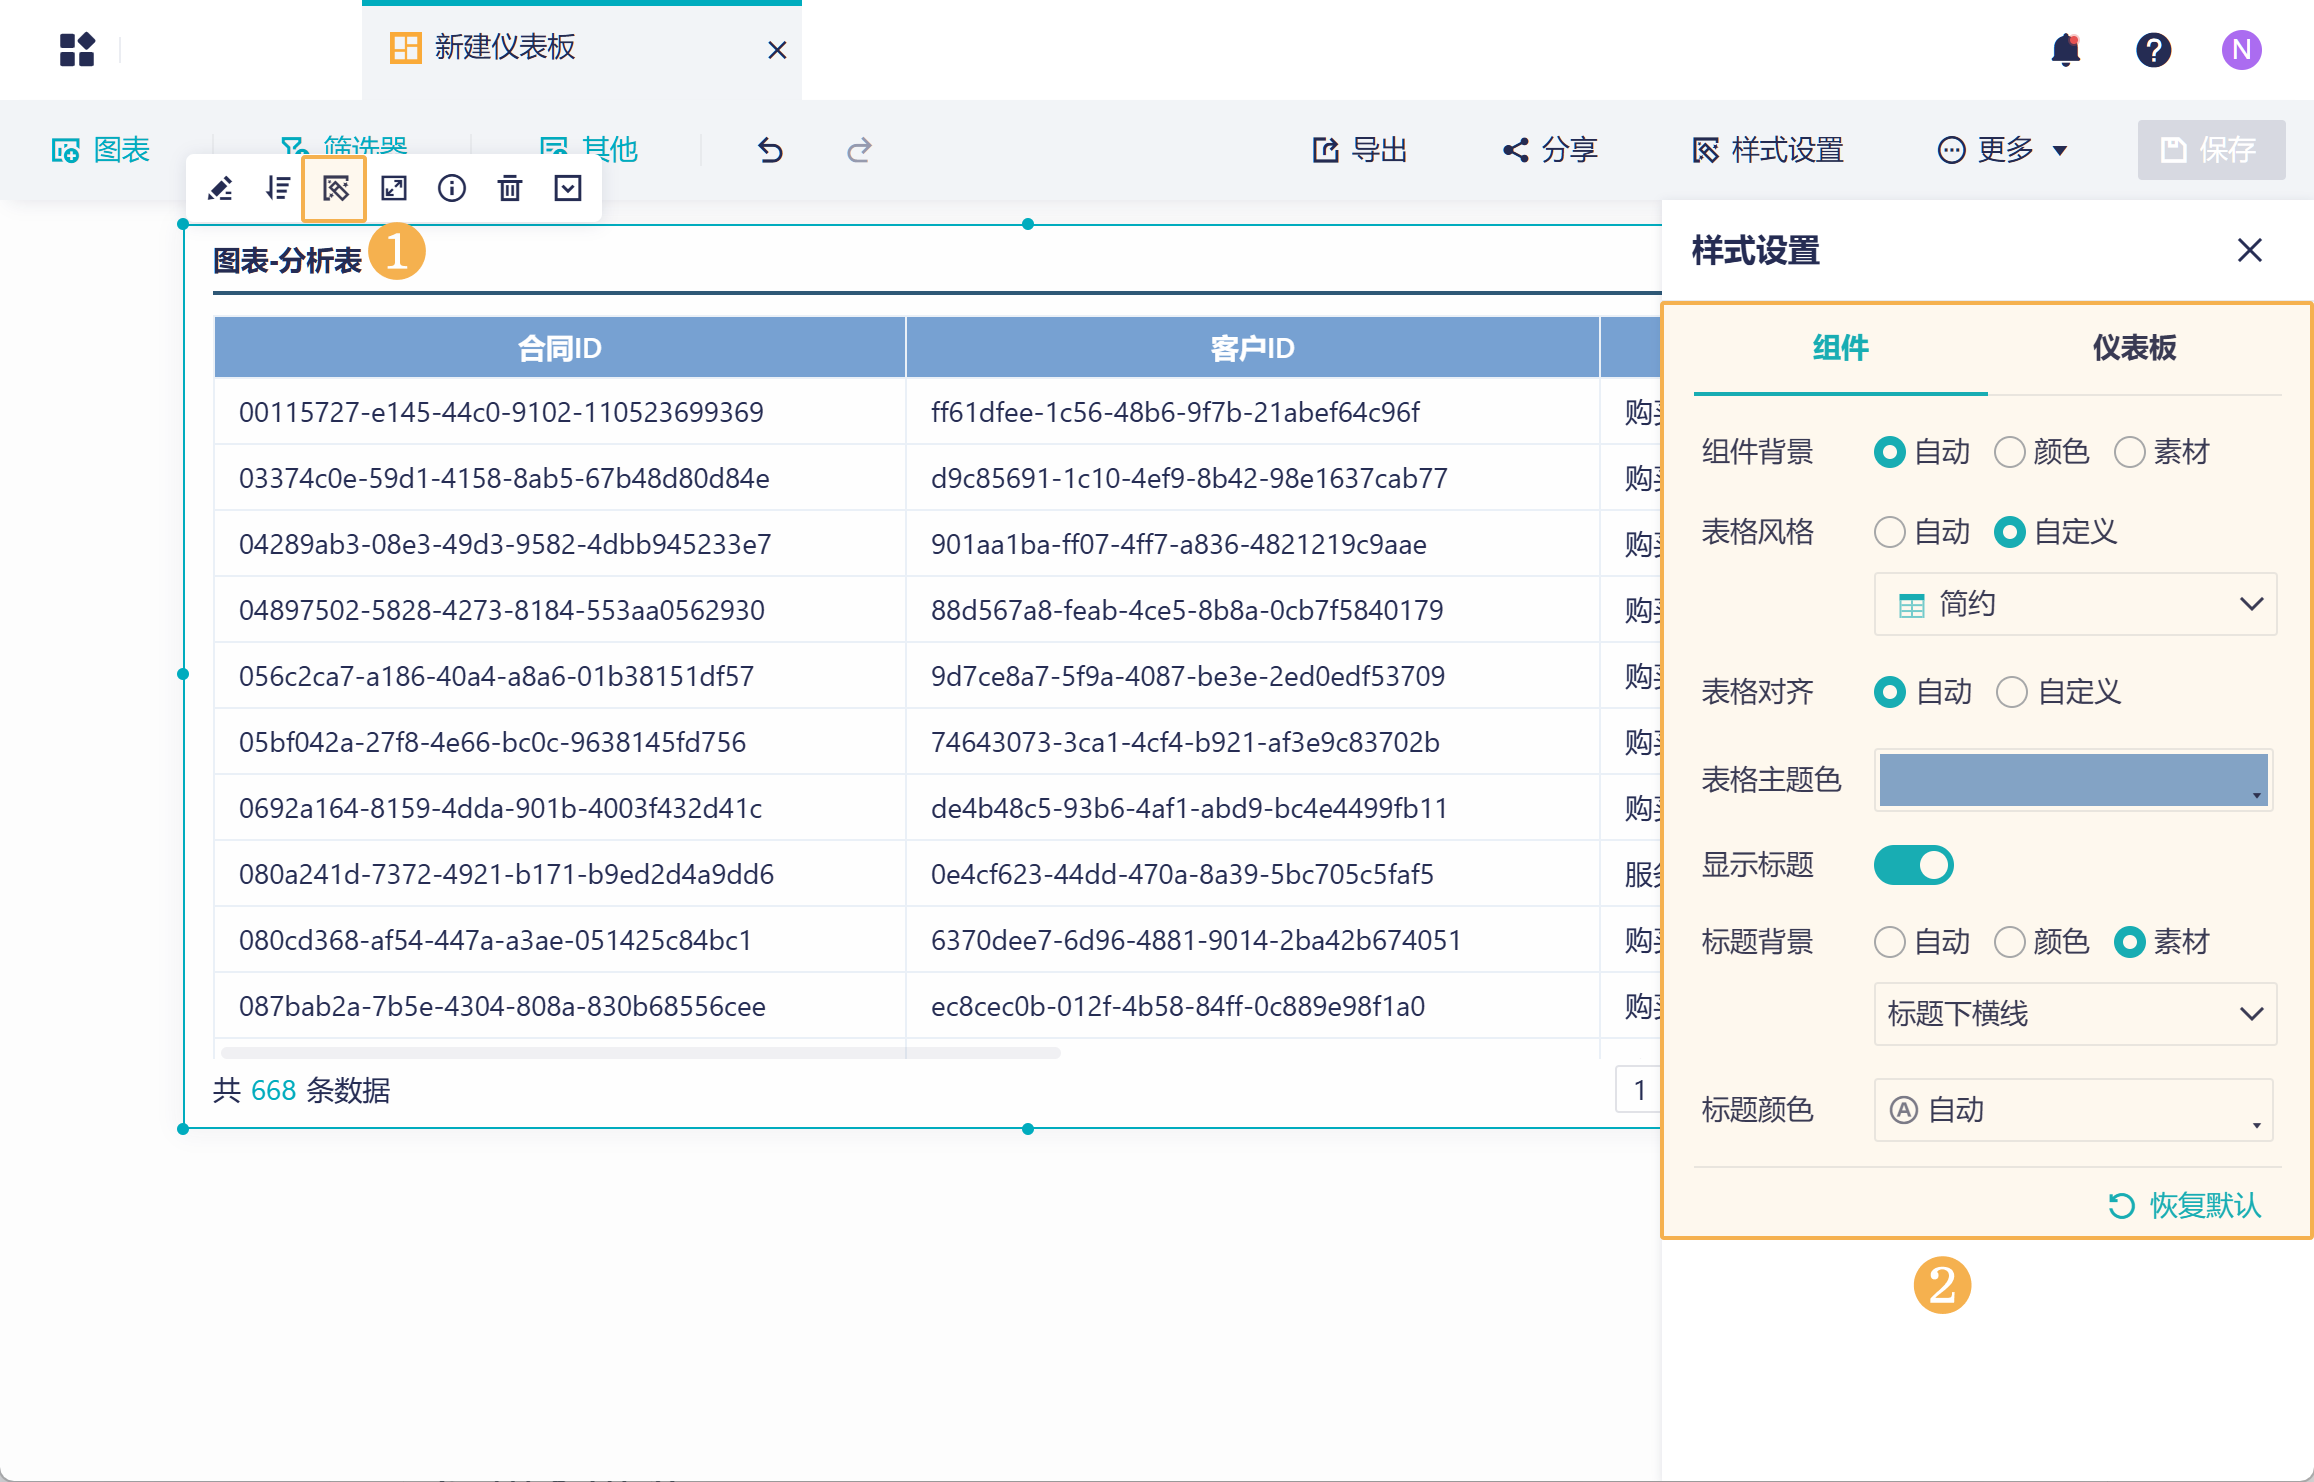This screenshot has width=2314, height=1482.
Task: Switch to the 仪表板 tab
Action: 2134,348
